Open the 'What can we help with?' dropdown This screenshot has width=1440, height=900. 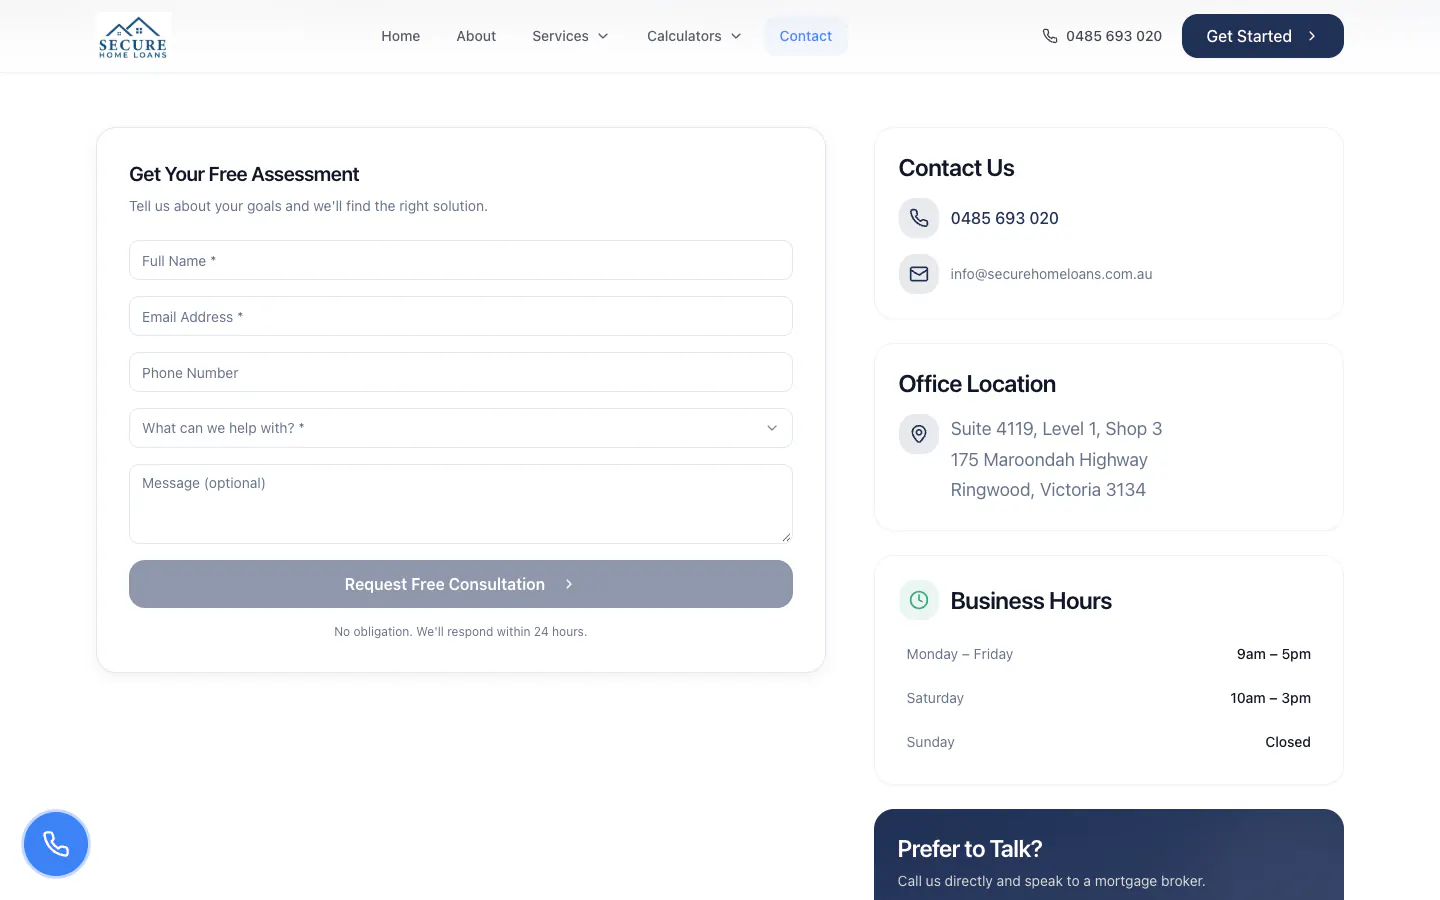click(461, 428)
